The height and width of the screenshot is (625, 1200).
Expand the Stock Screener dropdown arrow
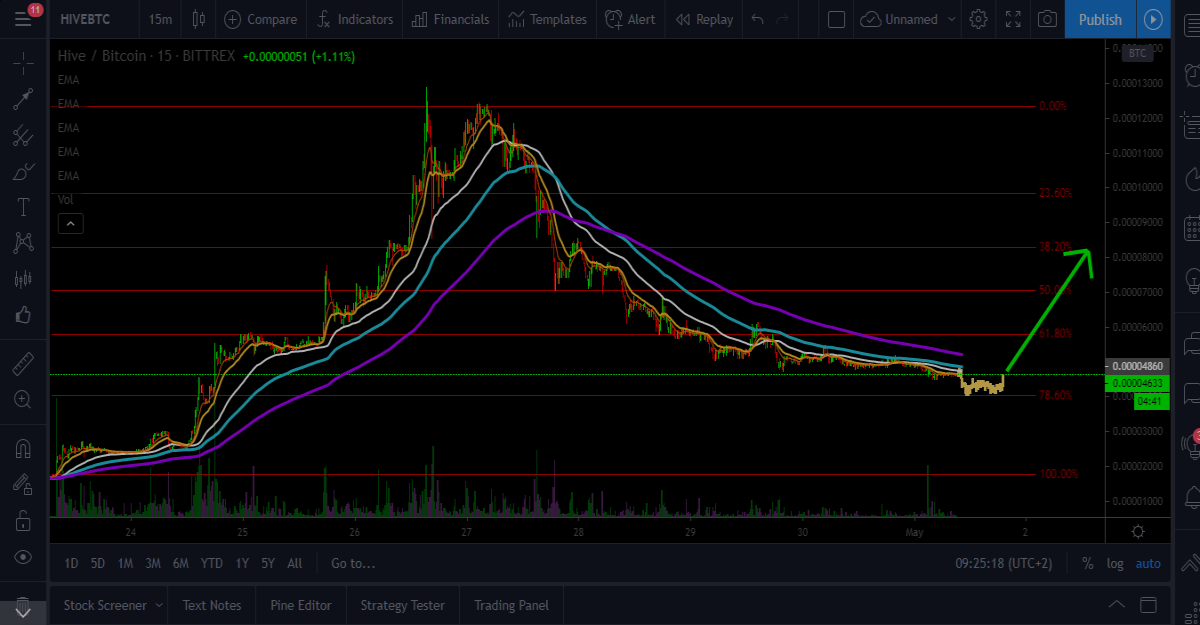coord(158,605)
